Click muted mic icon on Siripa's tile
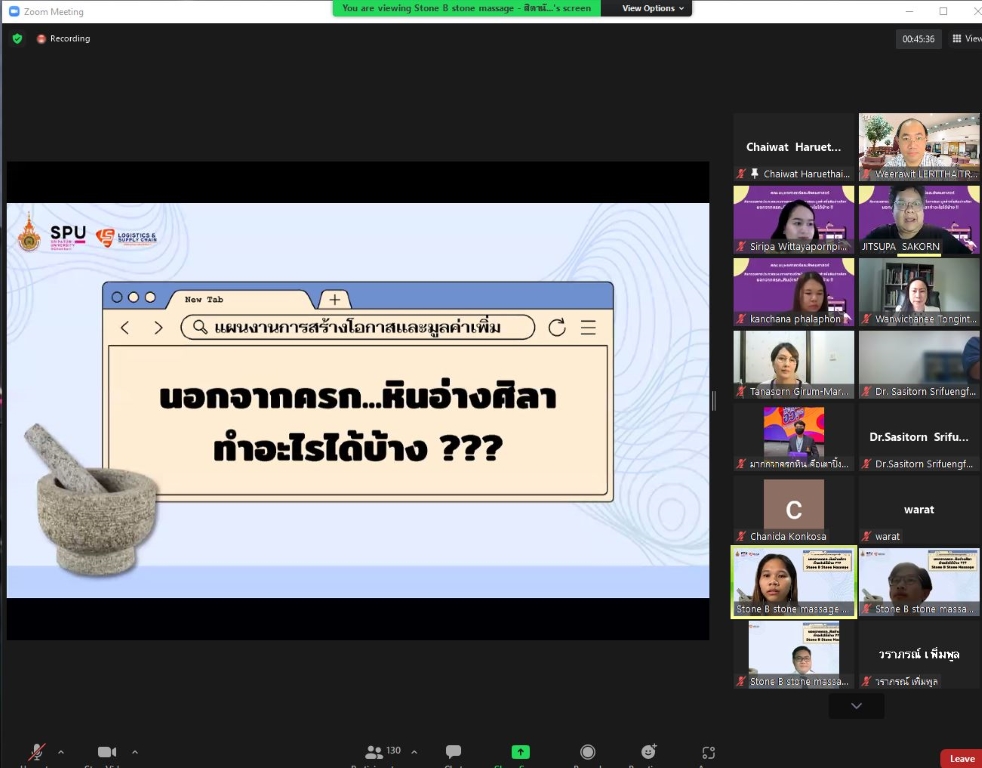982x768 pixels. click(x=742, y=246)
